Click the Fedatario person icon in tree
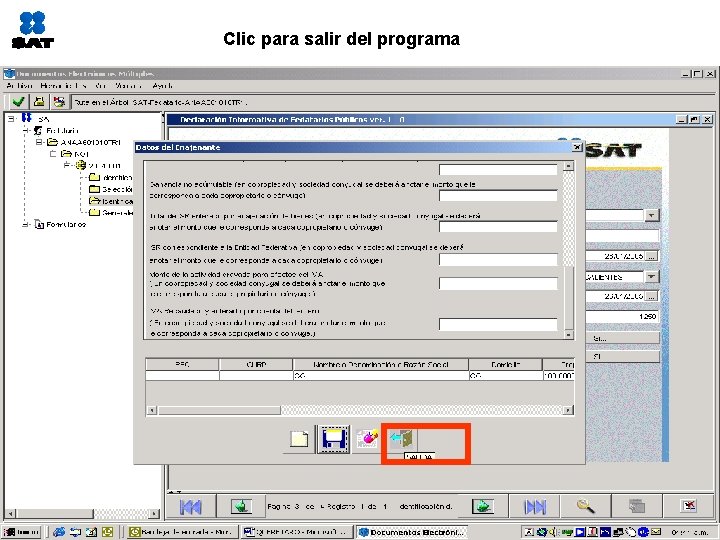This screenshot has height=540, width=720. pos(38,130)
